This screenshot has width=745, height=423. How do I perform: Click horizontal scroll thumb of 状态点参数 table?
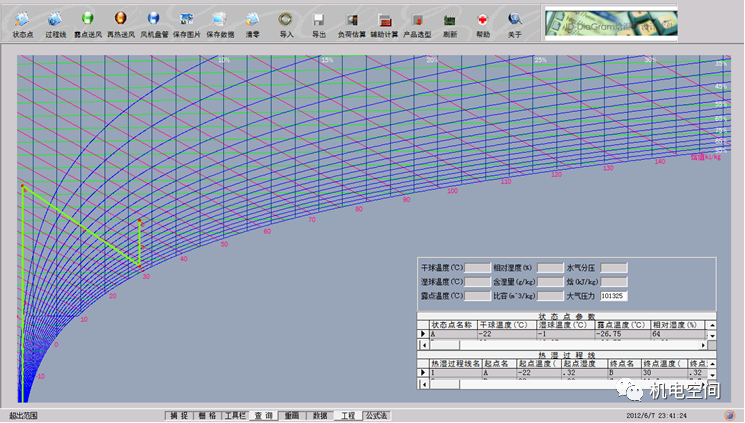[444, 345]
